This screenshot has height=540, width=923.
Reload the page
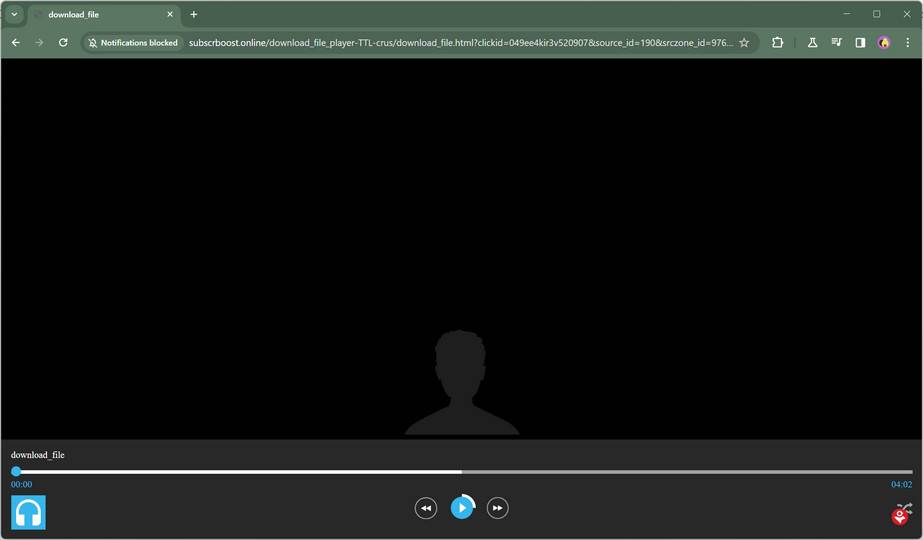(x=63, y=42)
